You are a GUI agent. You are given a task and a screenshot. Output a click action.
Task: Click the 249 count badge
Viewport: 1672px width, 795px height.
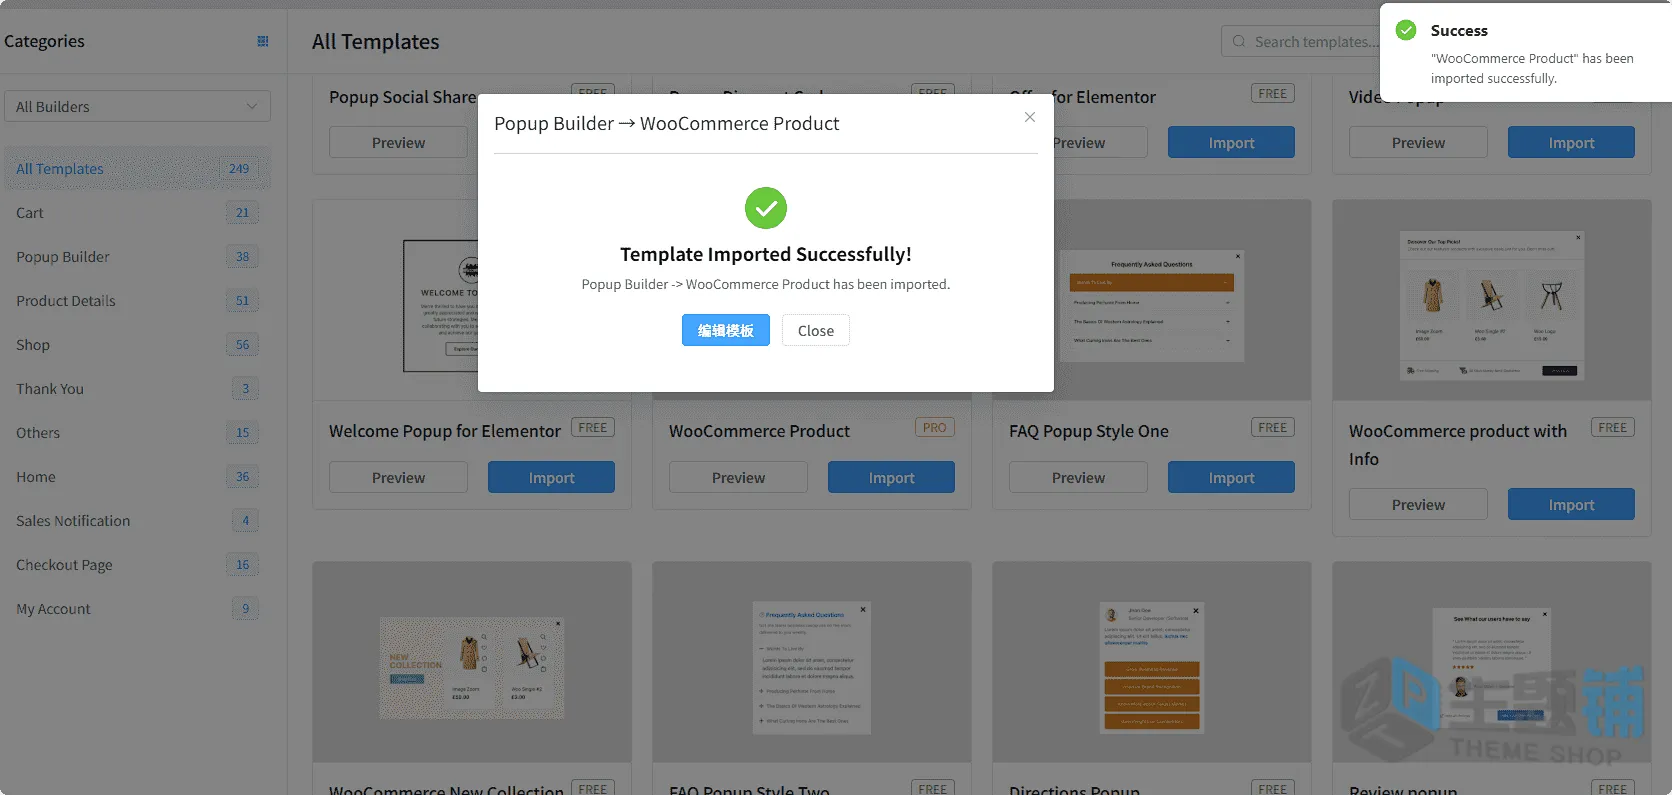coord(239,168)
